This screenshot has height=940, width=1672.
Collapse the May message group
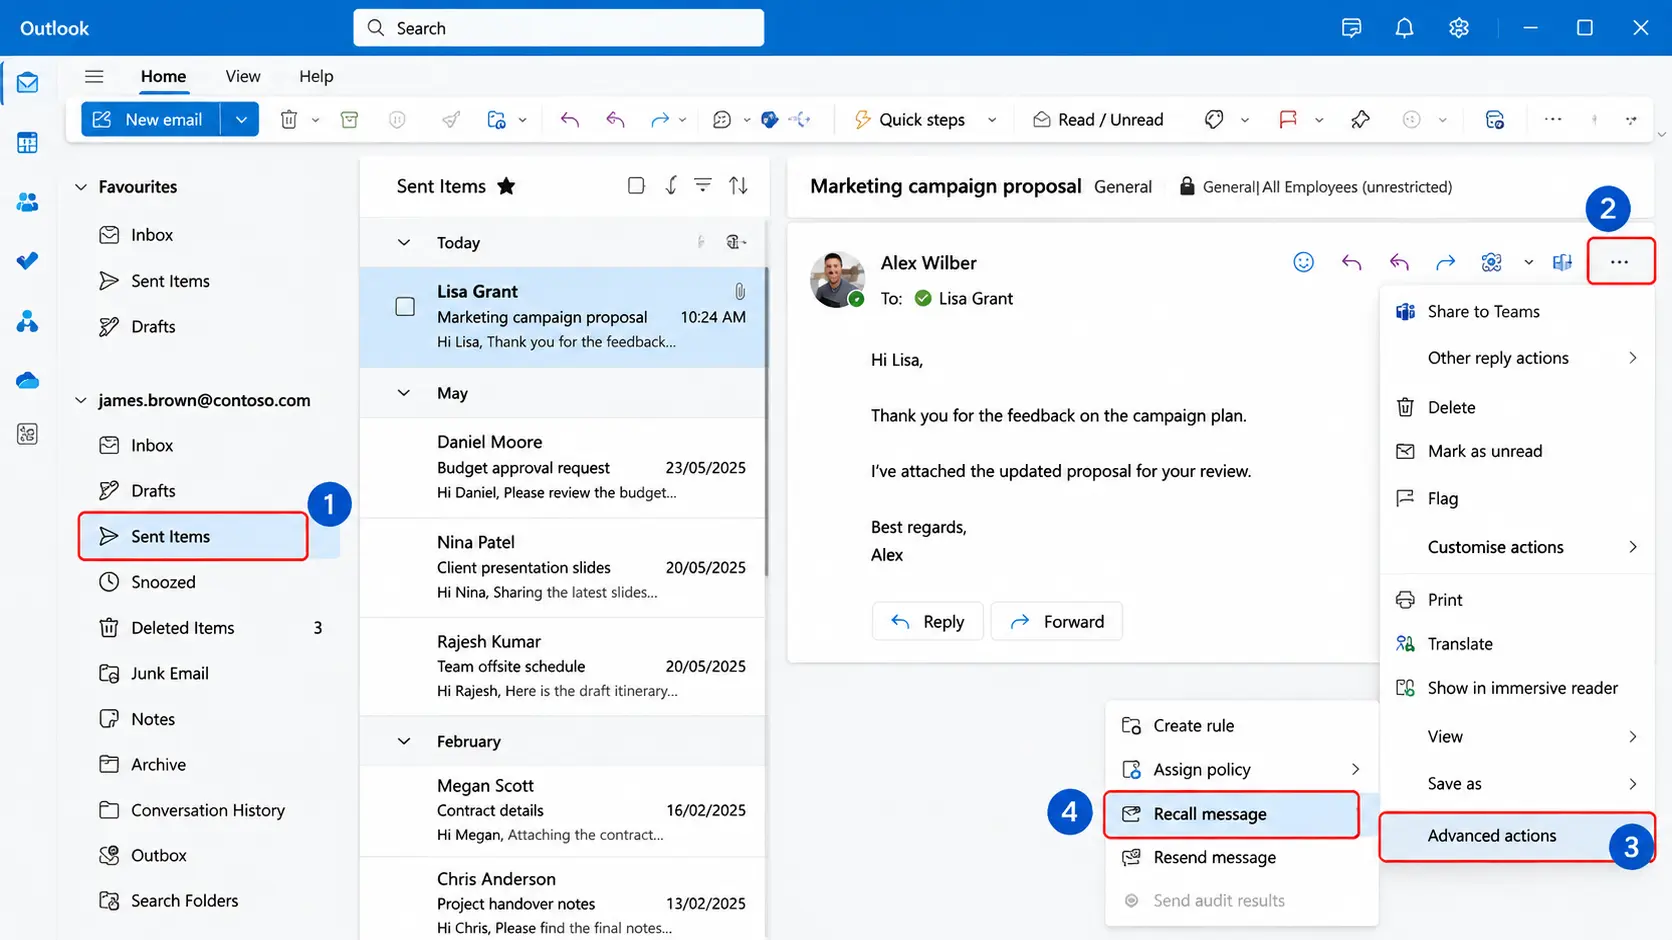point(404,393)
